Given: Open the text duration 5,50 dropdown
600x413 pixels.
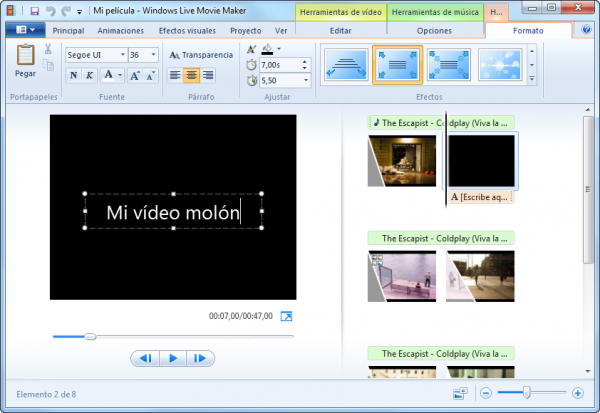Looking at the screenshot, I should tap(306, 80).
